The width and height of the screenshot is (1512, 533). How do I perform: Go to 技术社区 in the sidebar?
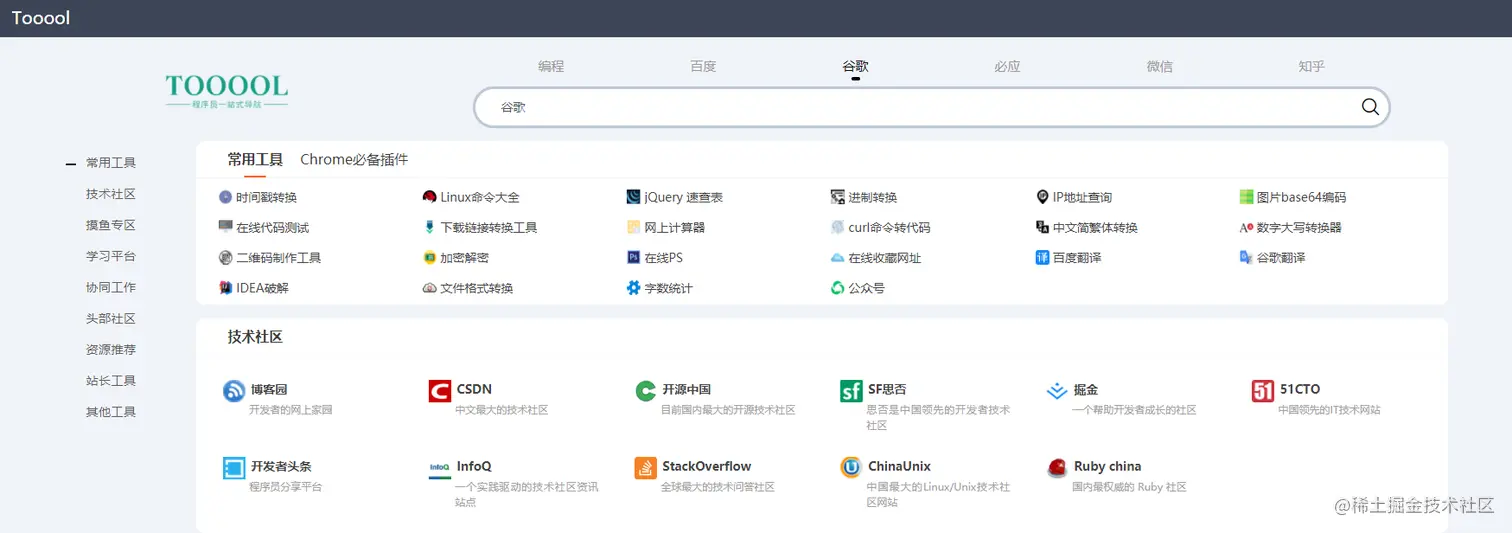(x=111, y=194)
